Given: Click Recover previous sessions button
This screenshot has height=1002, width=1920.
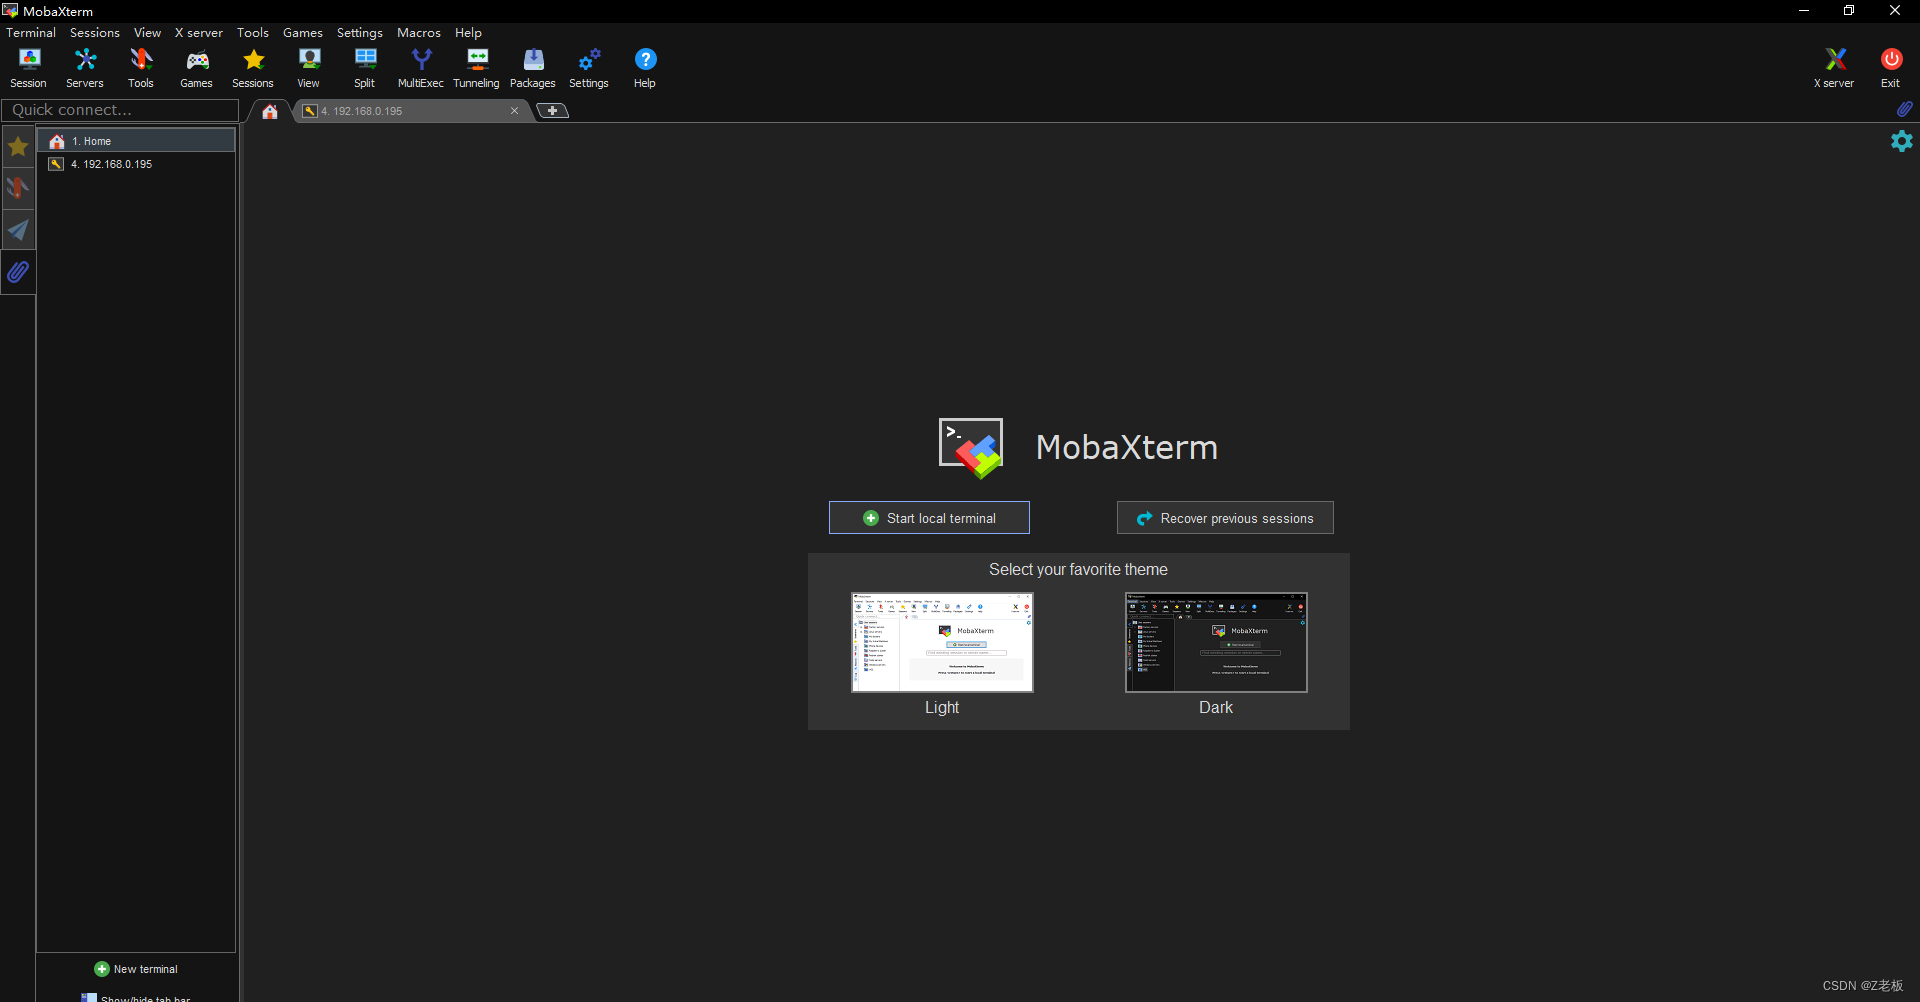Looking at the screenshot, I should pyautogui.click(x=1225, y=518).
